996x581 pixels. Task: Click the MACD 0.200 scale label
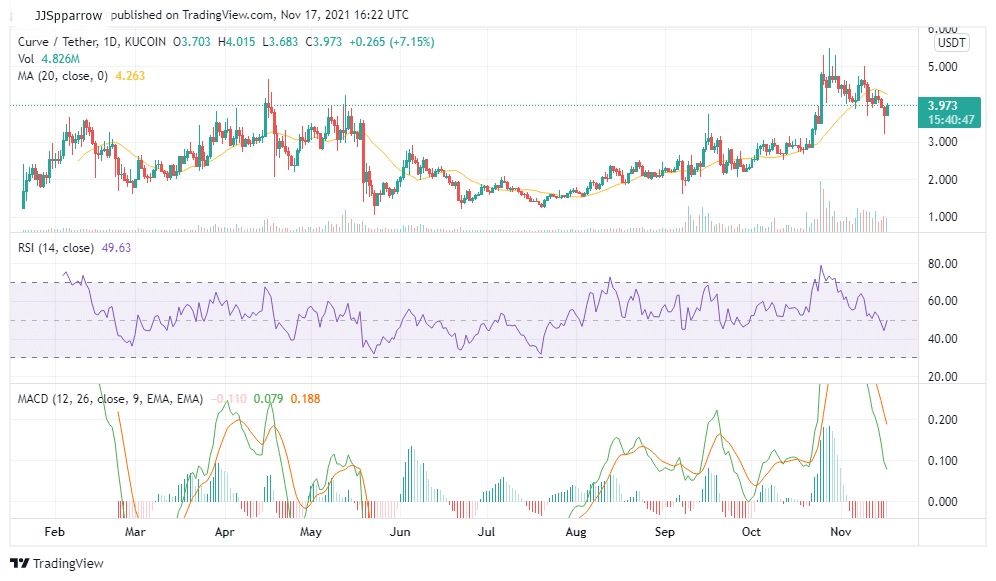tap(943, 420)
